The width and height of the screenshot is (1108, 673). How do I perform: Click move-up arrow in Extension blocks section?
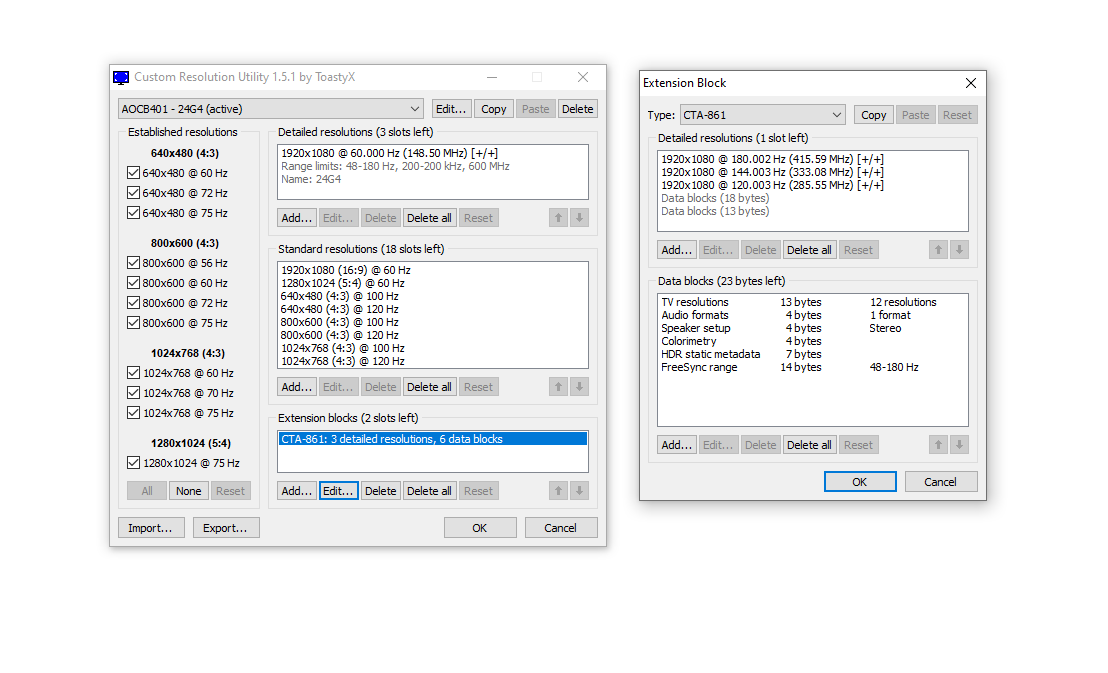[558, 491]
